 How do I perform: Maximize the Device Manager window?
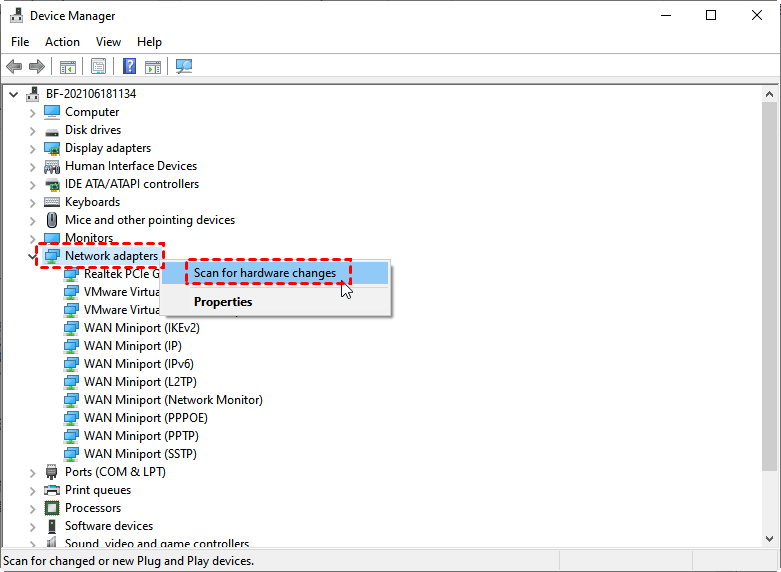pos(711,15)
